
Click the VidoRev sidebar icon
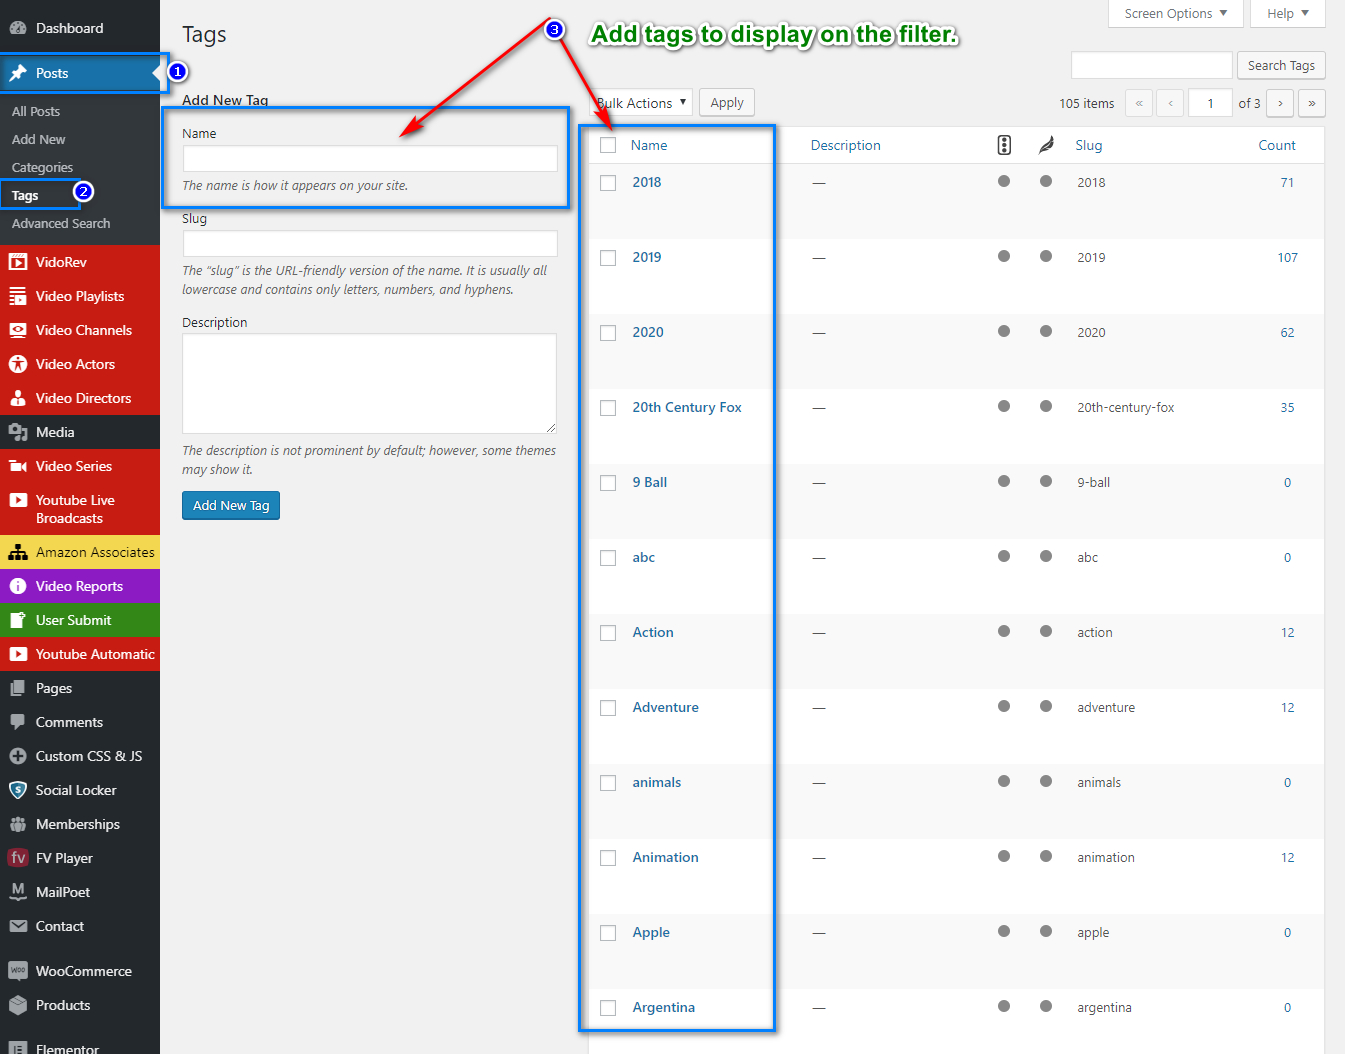(x=18, y=262)
